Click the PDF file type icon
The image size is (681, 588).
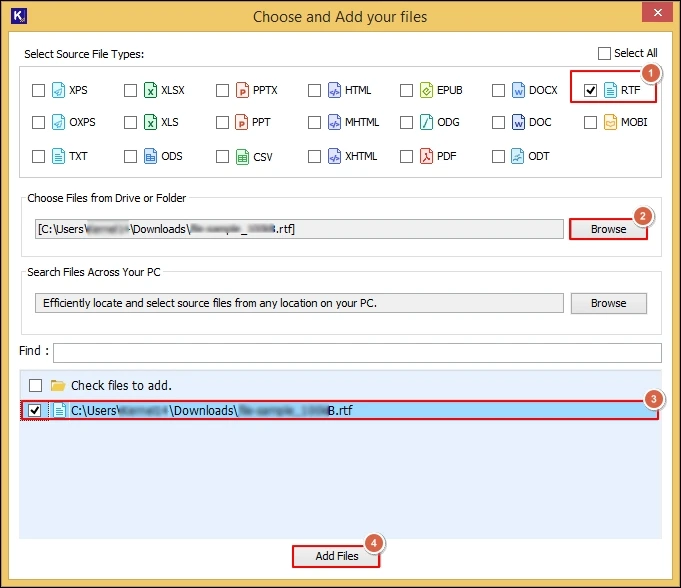click(x=426, y=156)
